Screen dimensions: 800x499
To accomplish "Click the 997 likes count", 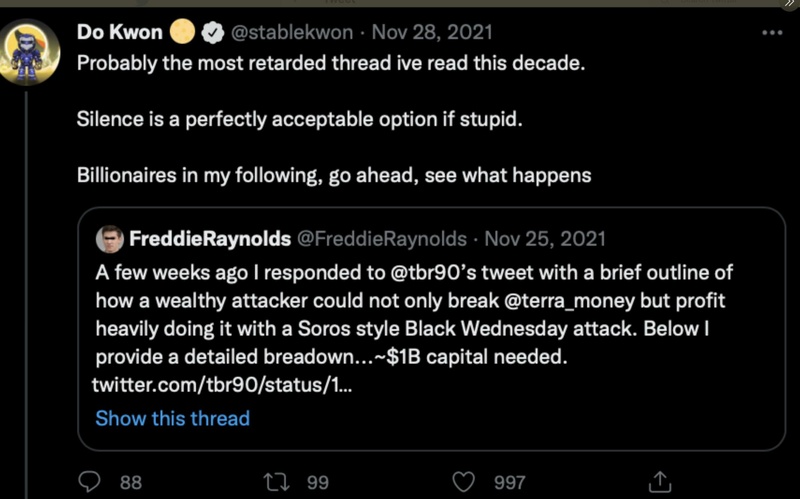I will (x=510, y=482).
